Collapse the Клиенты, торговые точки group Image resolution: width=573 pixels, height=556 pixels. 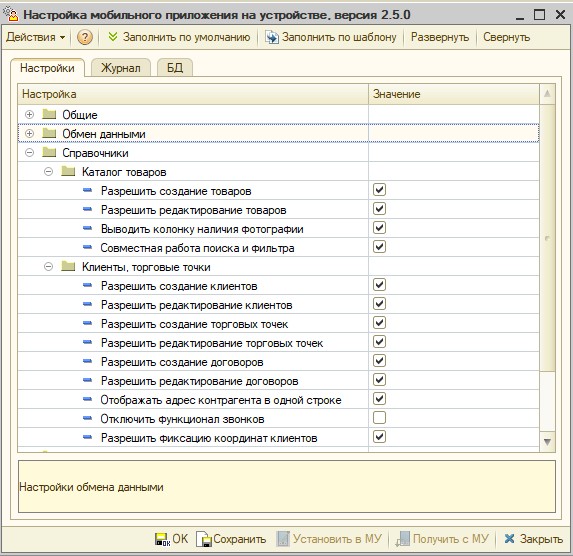click(x=48, y=267)
